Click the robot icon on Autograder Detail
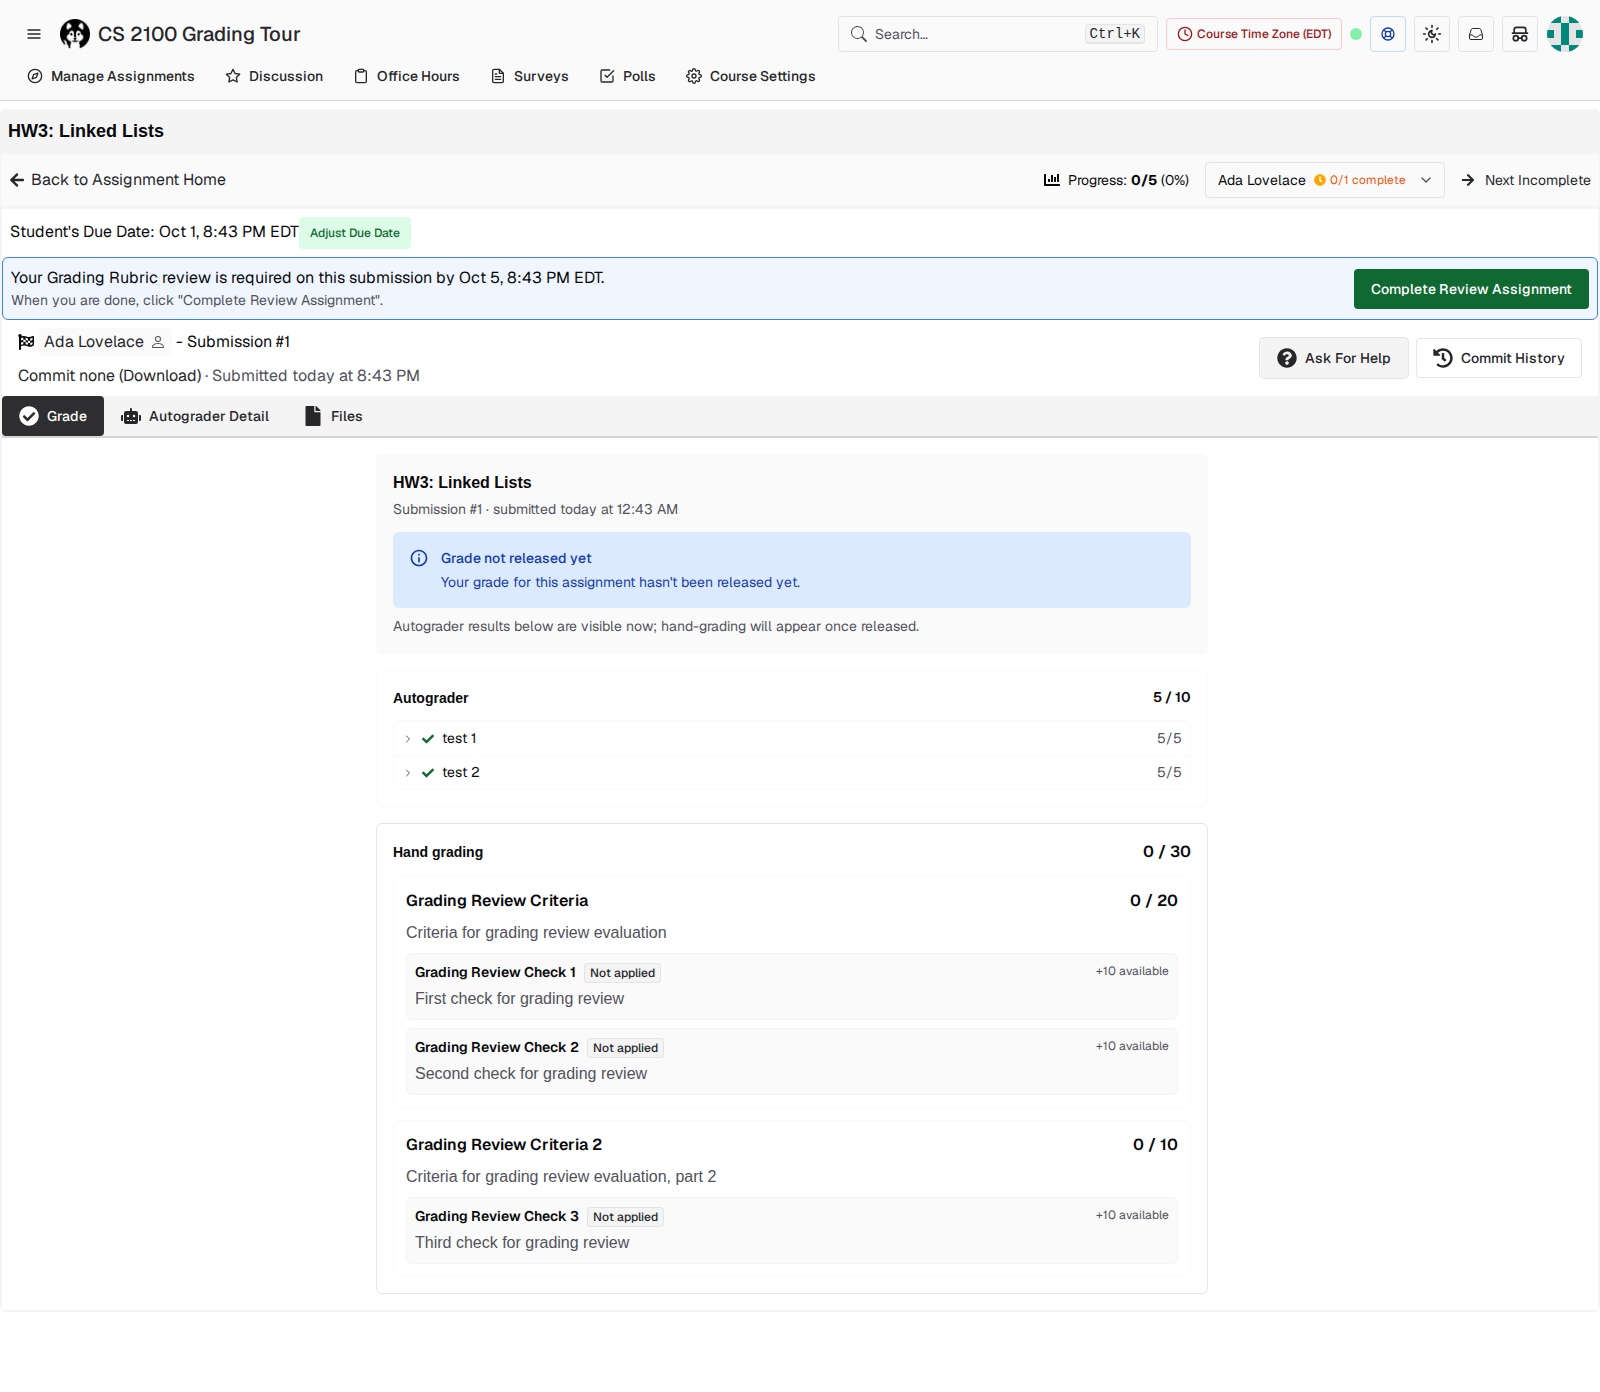The width and height of the screenshot is (1600, 1392). (131, 416)
